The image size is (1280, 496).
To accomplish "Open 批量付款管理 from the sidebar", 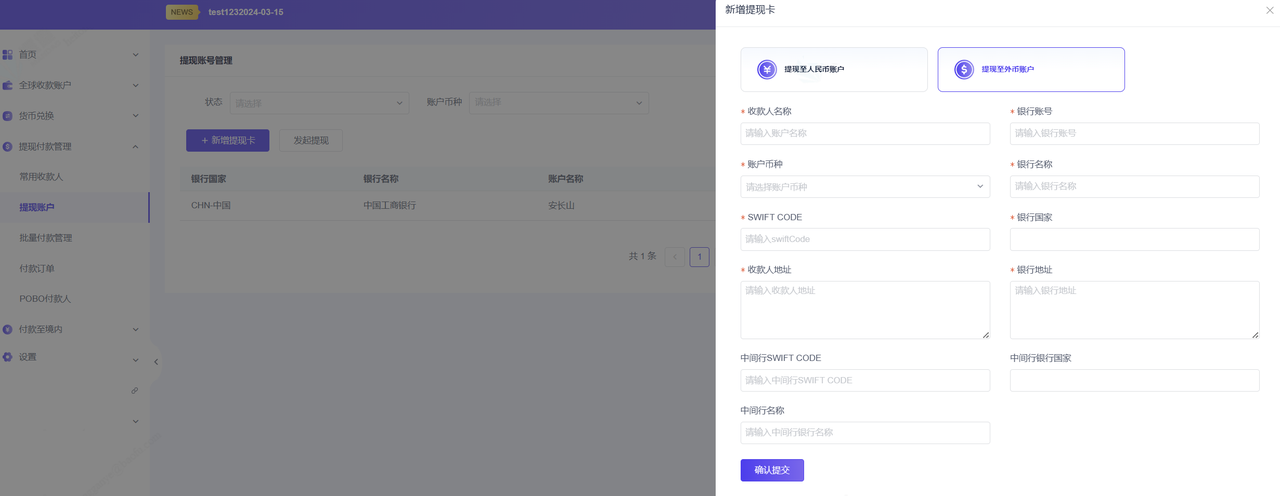I will tap(46, 238).
